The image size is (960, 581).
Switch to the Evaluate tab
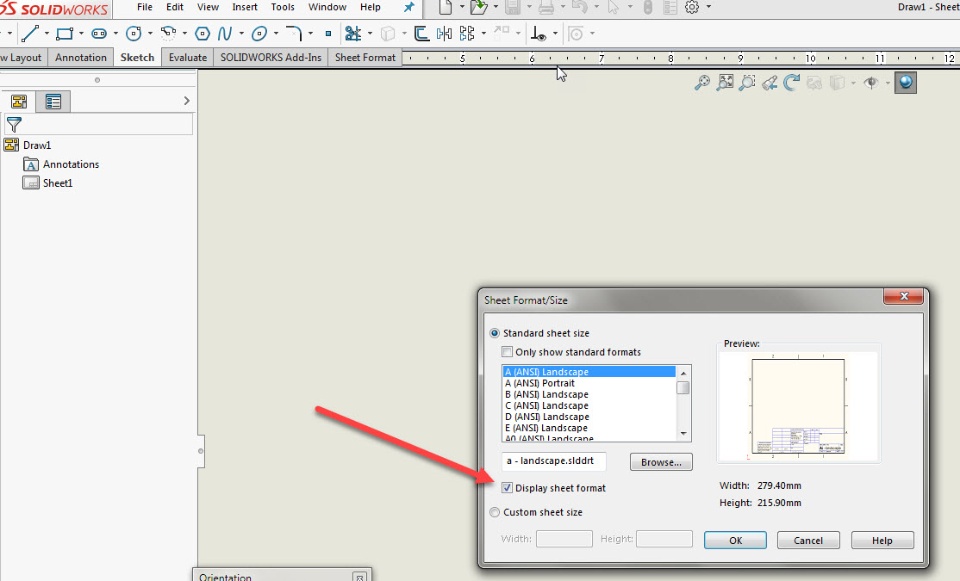click(x=188, y=58)
